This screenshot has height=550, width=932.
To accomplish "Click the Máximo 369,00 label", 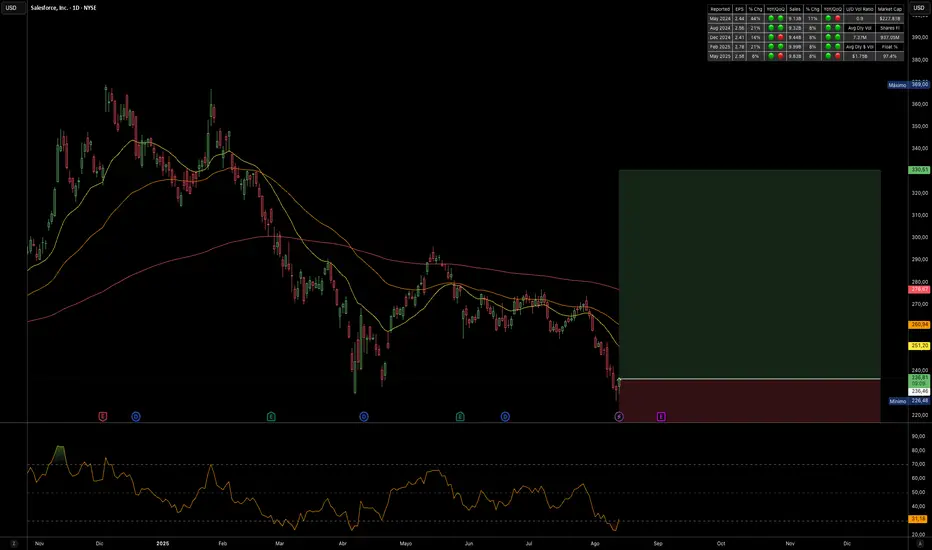I will click(x=908, y=84).
